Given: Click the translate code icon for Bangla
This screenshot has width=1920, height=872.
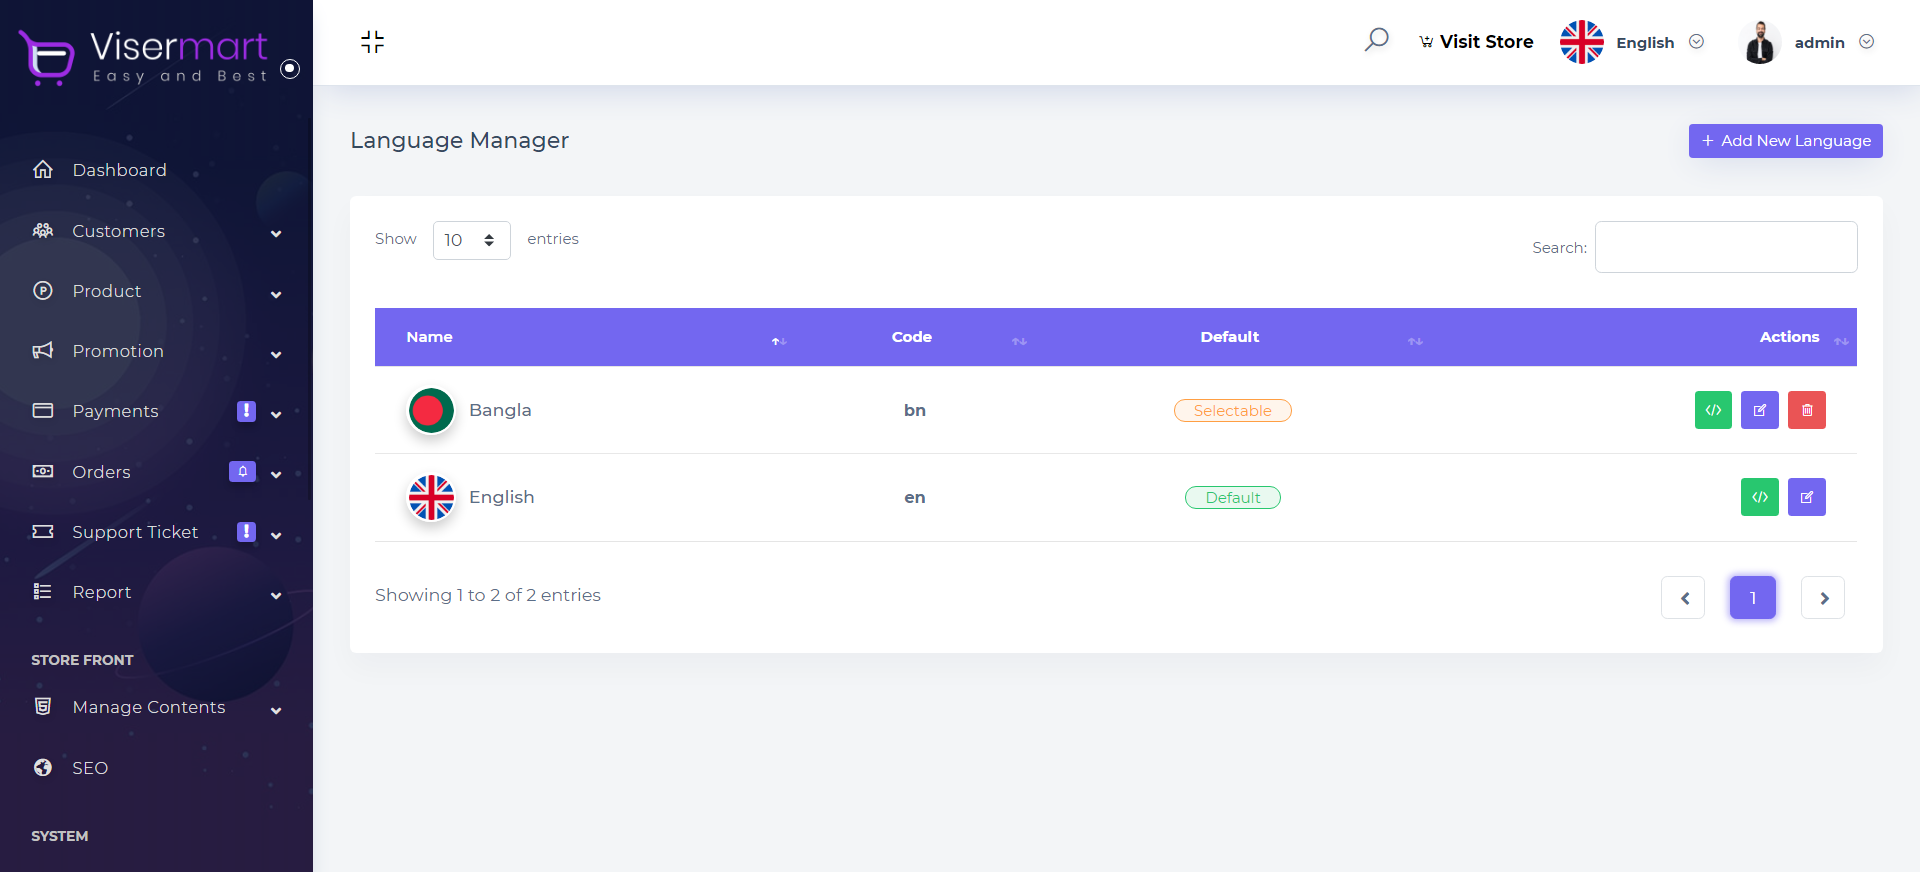Looking at the screenshot, I should click(1713, 410).
